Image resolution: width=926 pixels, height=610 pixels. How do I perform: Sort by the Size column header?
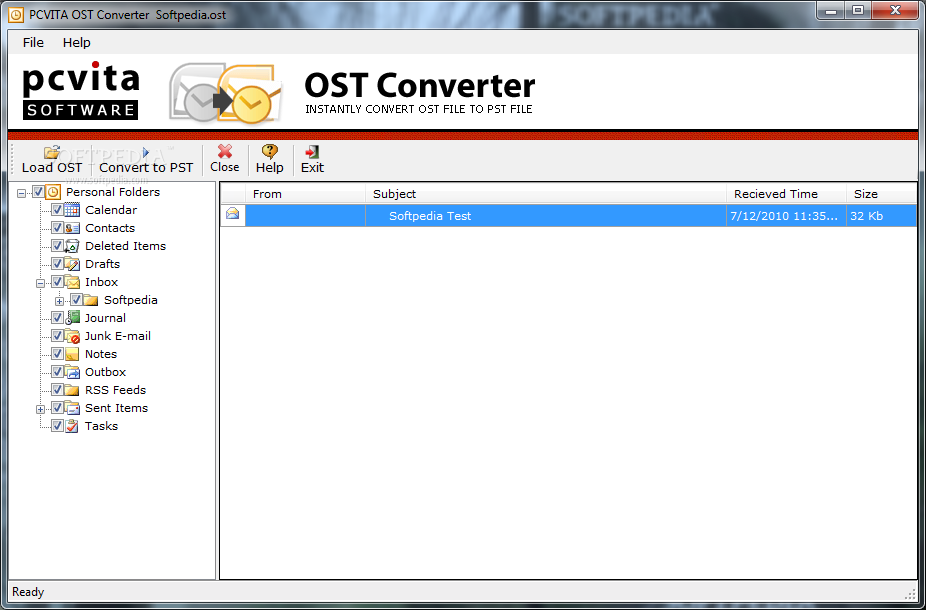tap(881, 194)
